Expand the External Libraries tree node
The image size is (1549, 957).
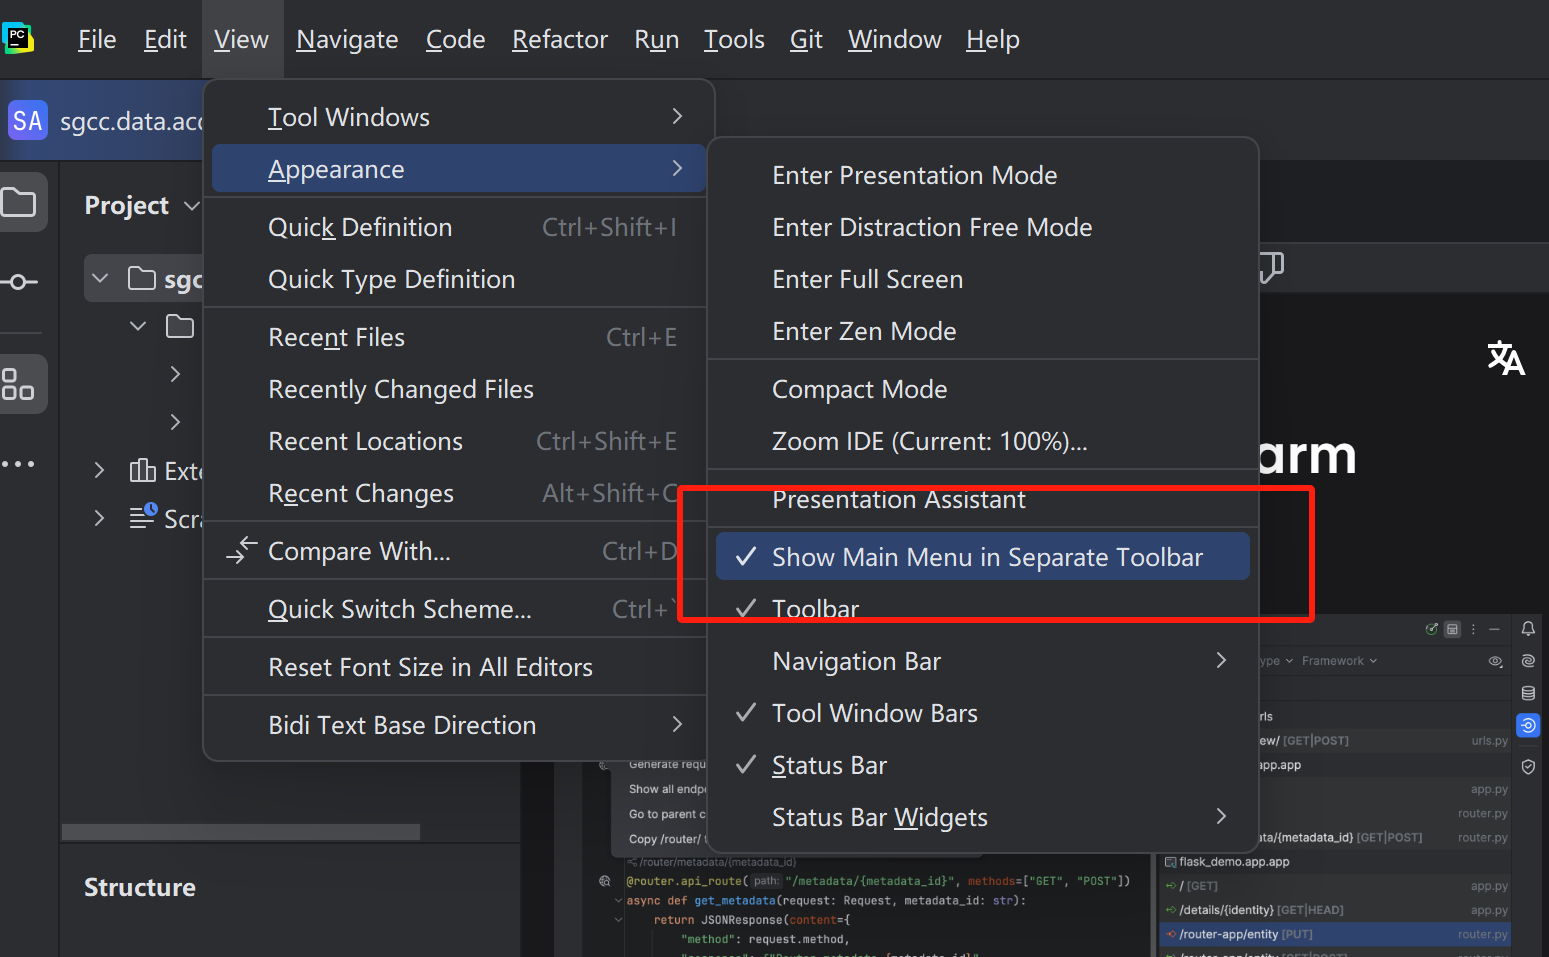(99, 470)
